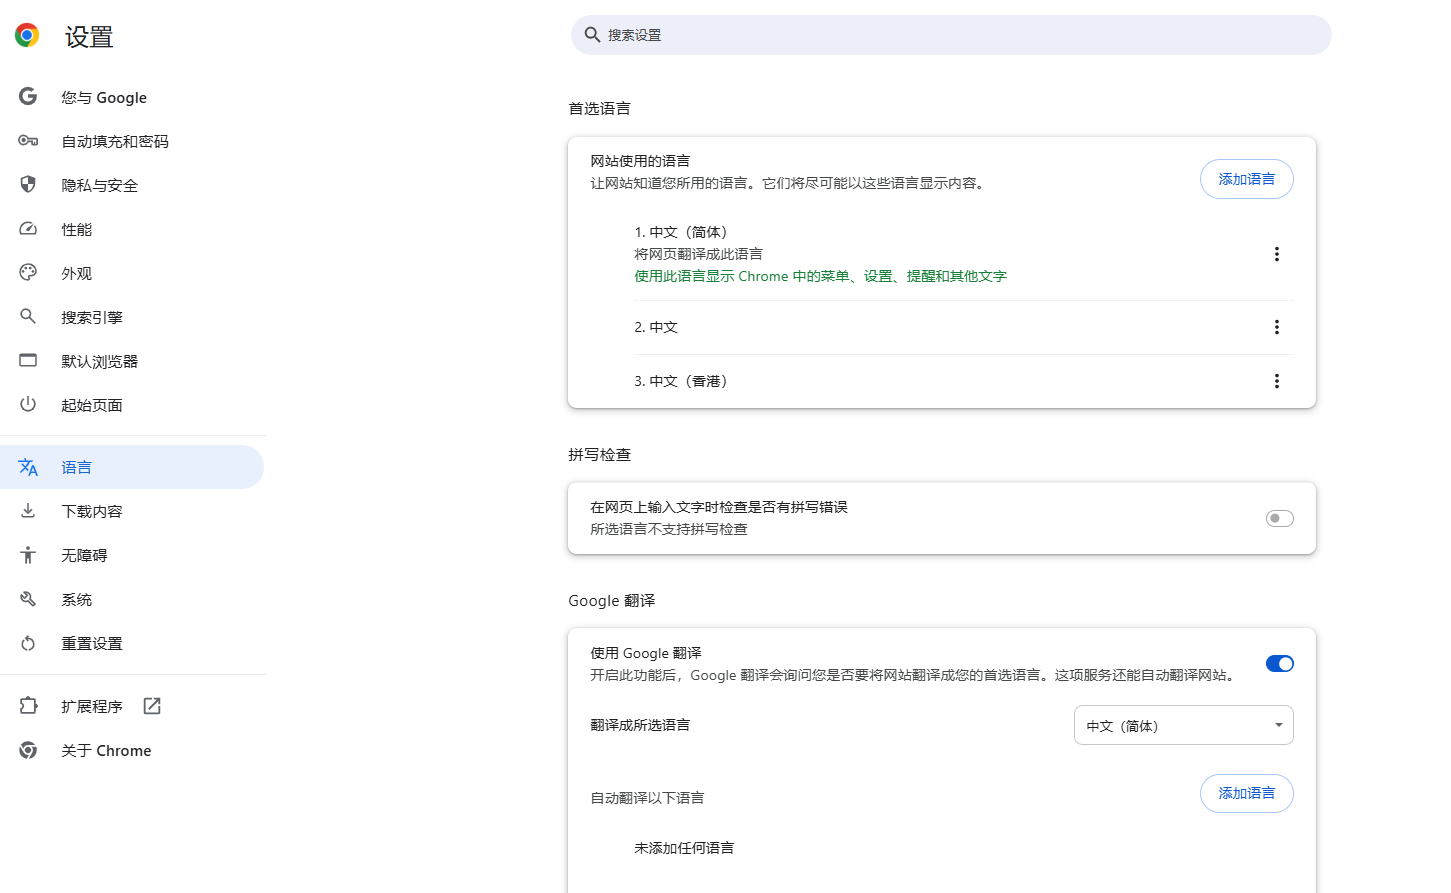Click the browser window icon for 默认浏览器

pyautogui.click(x=28, y=361)
